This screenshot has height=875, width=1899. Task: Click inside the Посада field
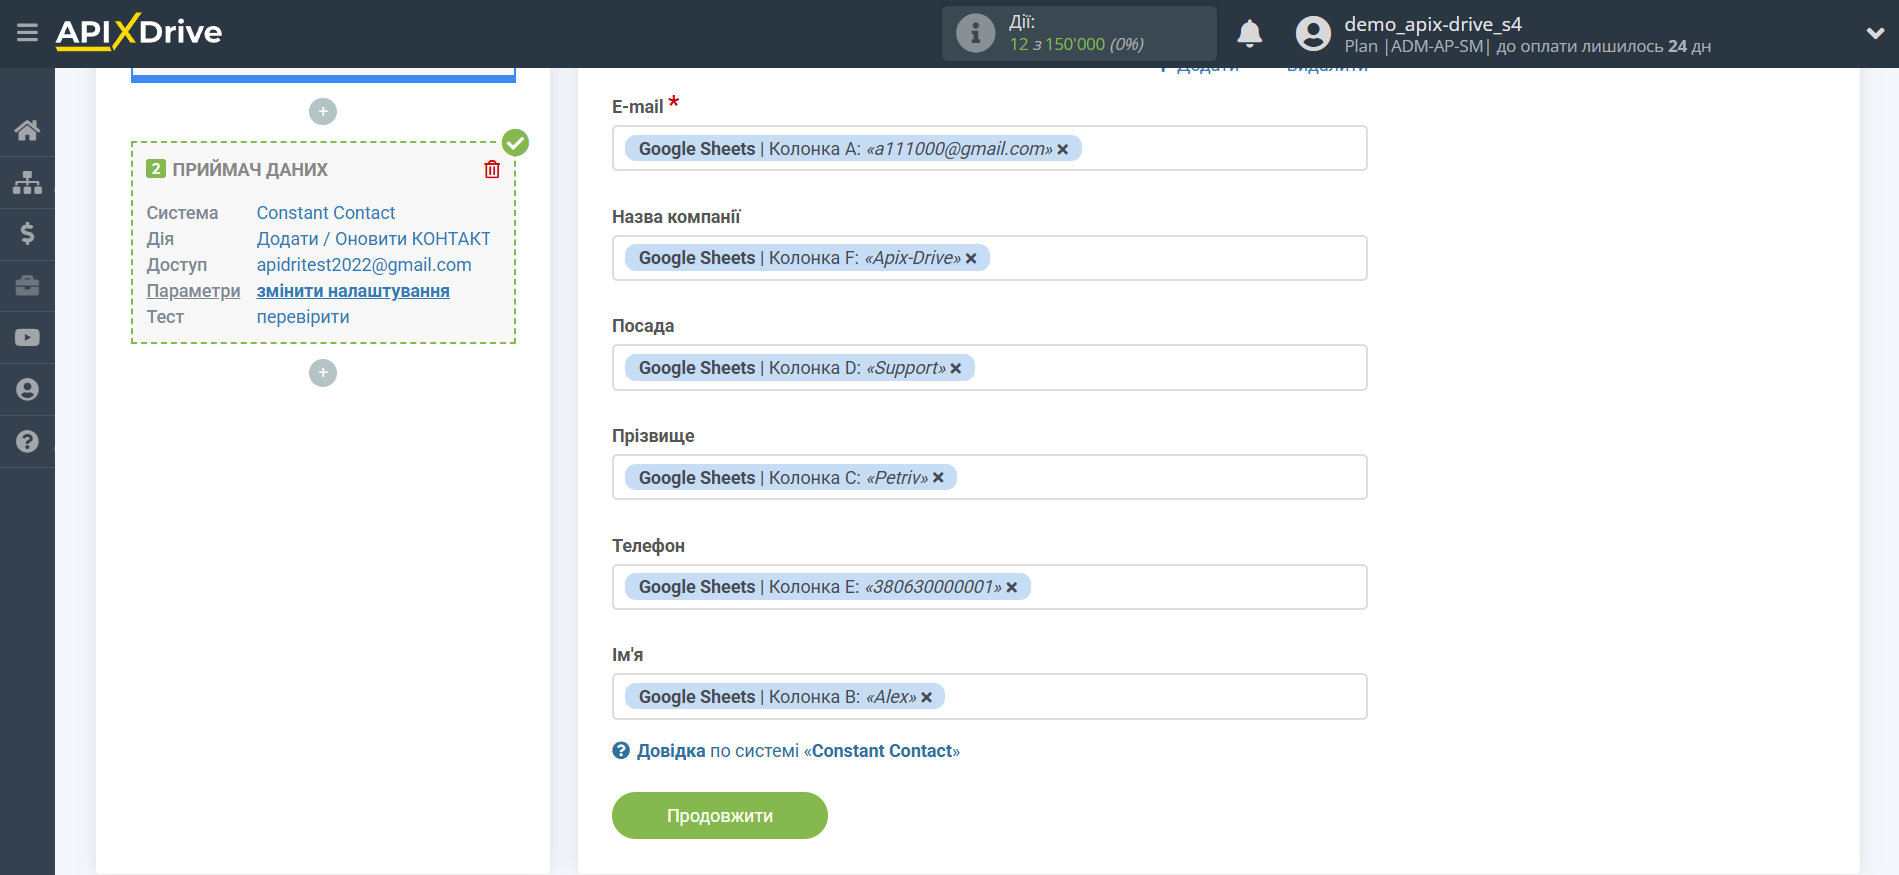[990, 368]
